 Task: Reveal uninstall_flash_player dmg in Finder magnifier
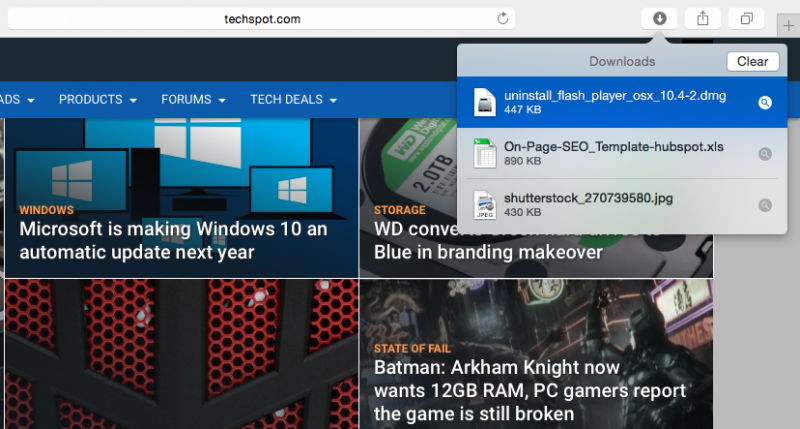click(x=765, y=103)
